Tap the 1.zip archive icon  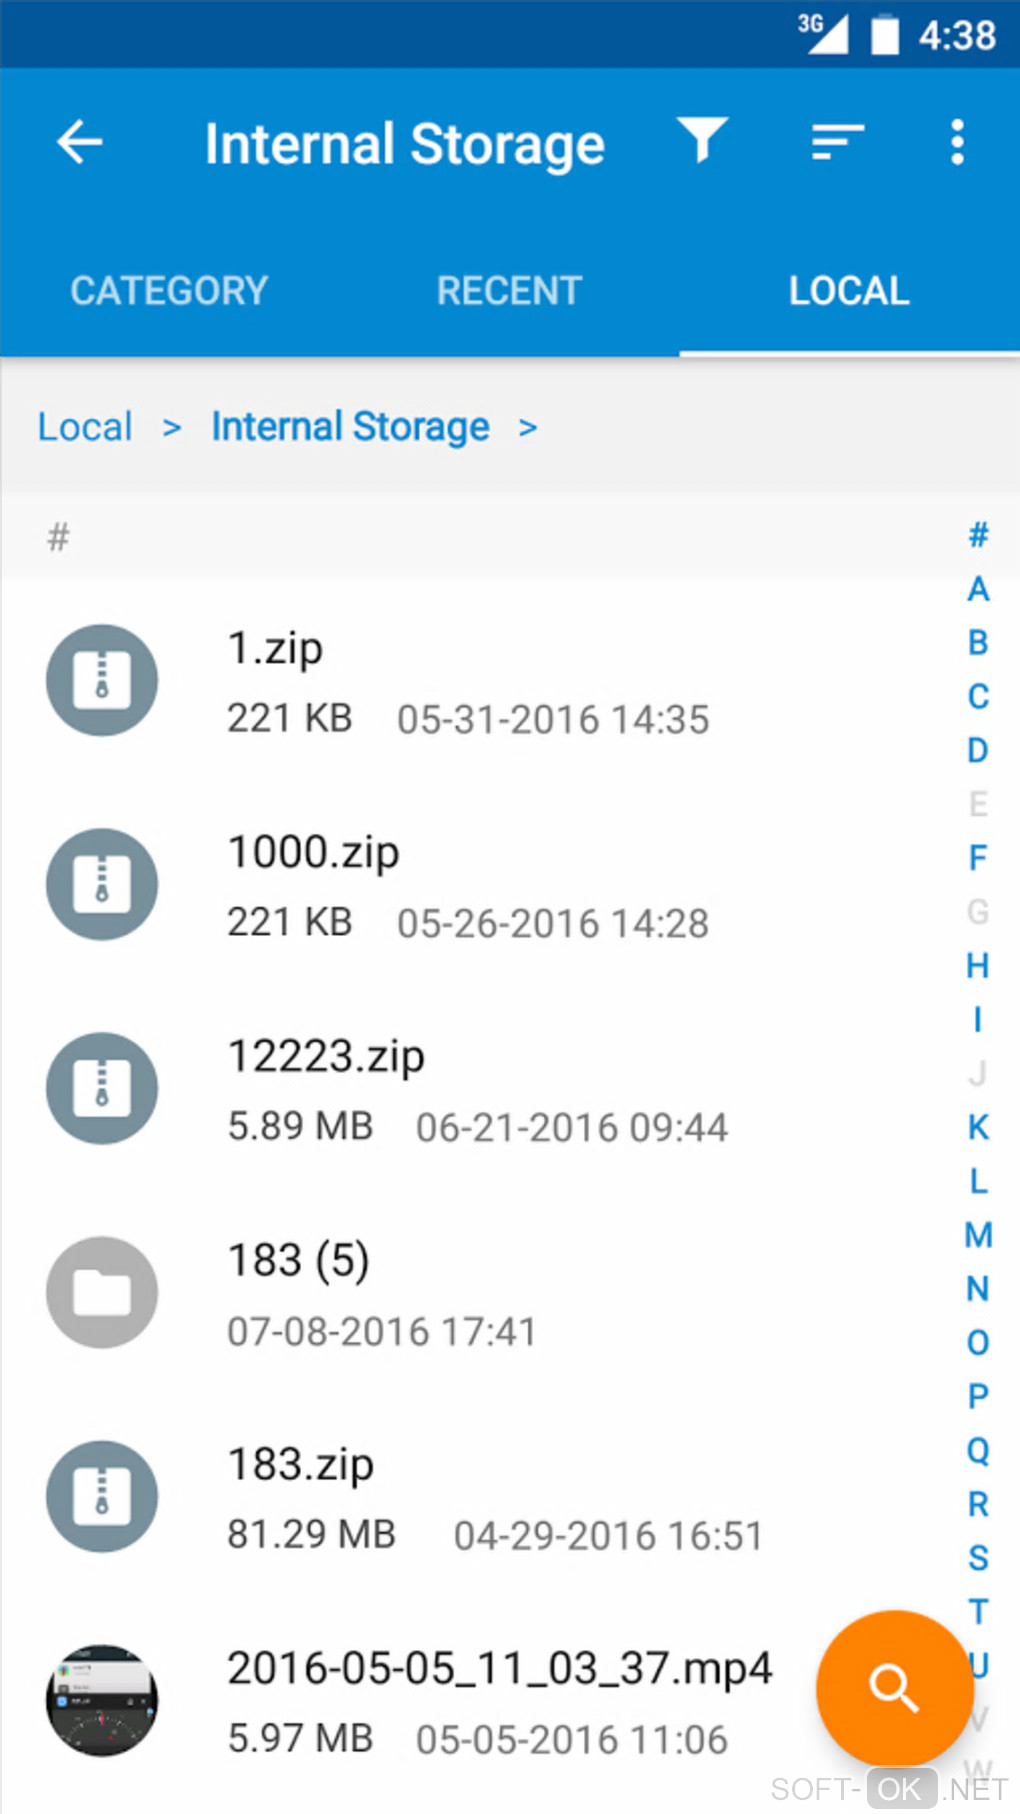point(102,681)
